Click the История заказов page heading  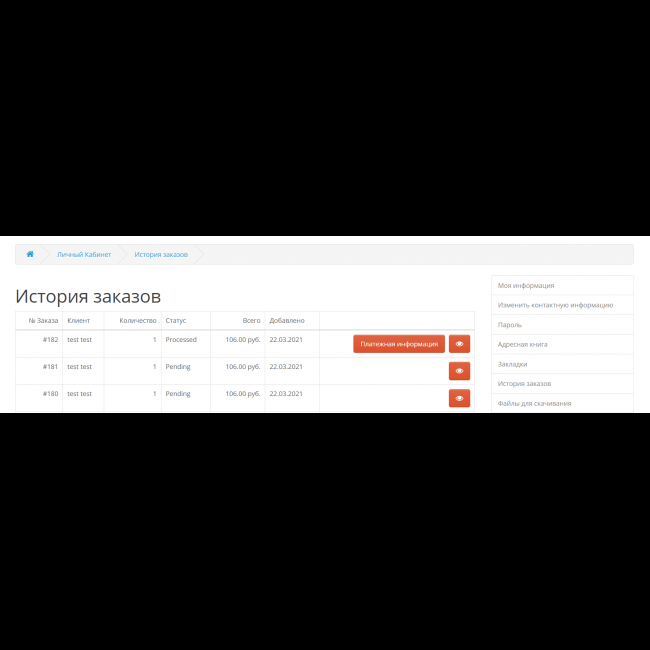tap(88, 296)
